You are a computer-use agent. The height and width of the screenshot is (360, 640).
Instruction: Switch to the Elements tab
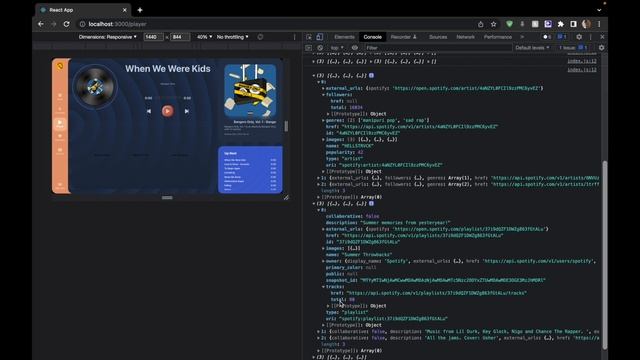344,37
